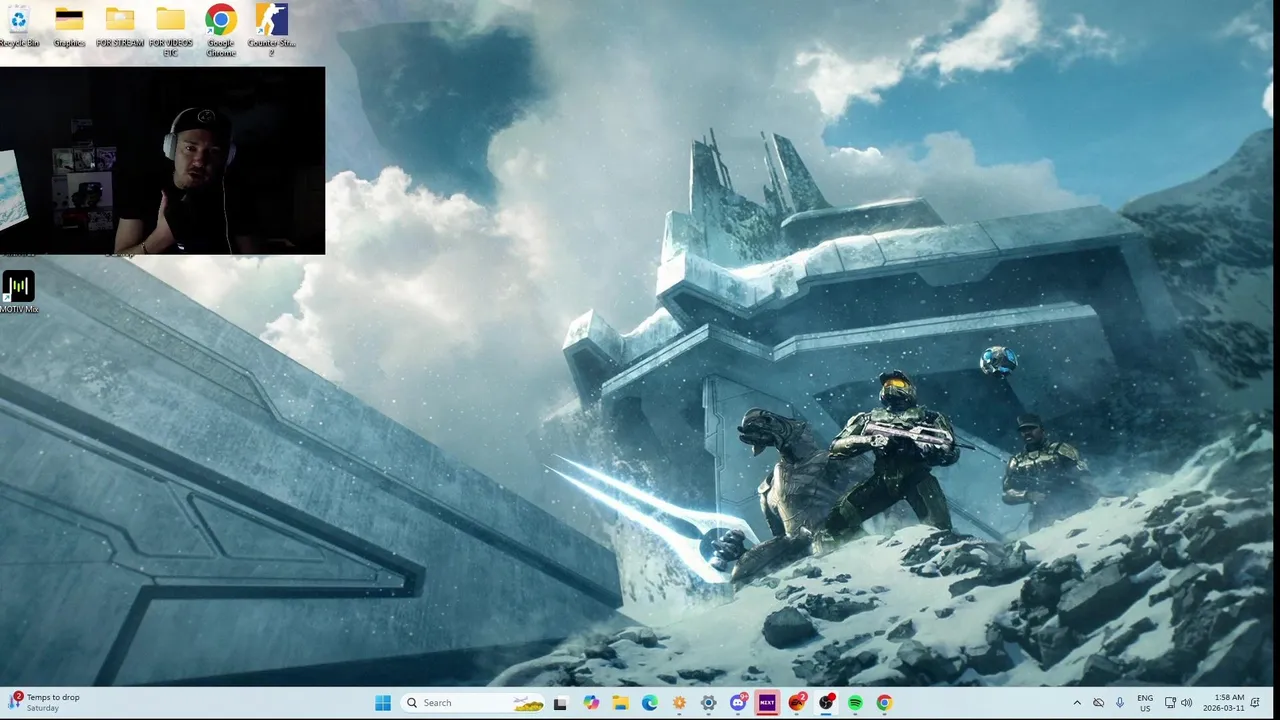Screen dimensions: 1280x720
Task: Switch to the purple NEXT app in taskbar
Action: tap(767, 703)
